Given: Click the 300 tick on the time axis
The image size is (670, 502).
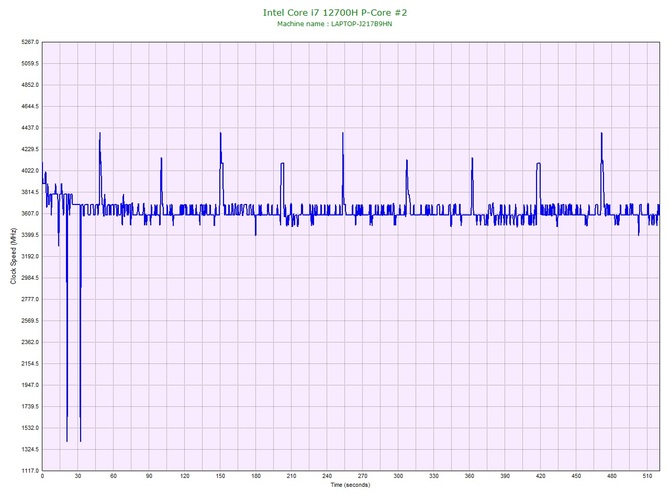Looking at the screenshot, I should [x=398, y=476].
